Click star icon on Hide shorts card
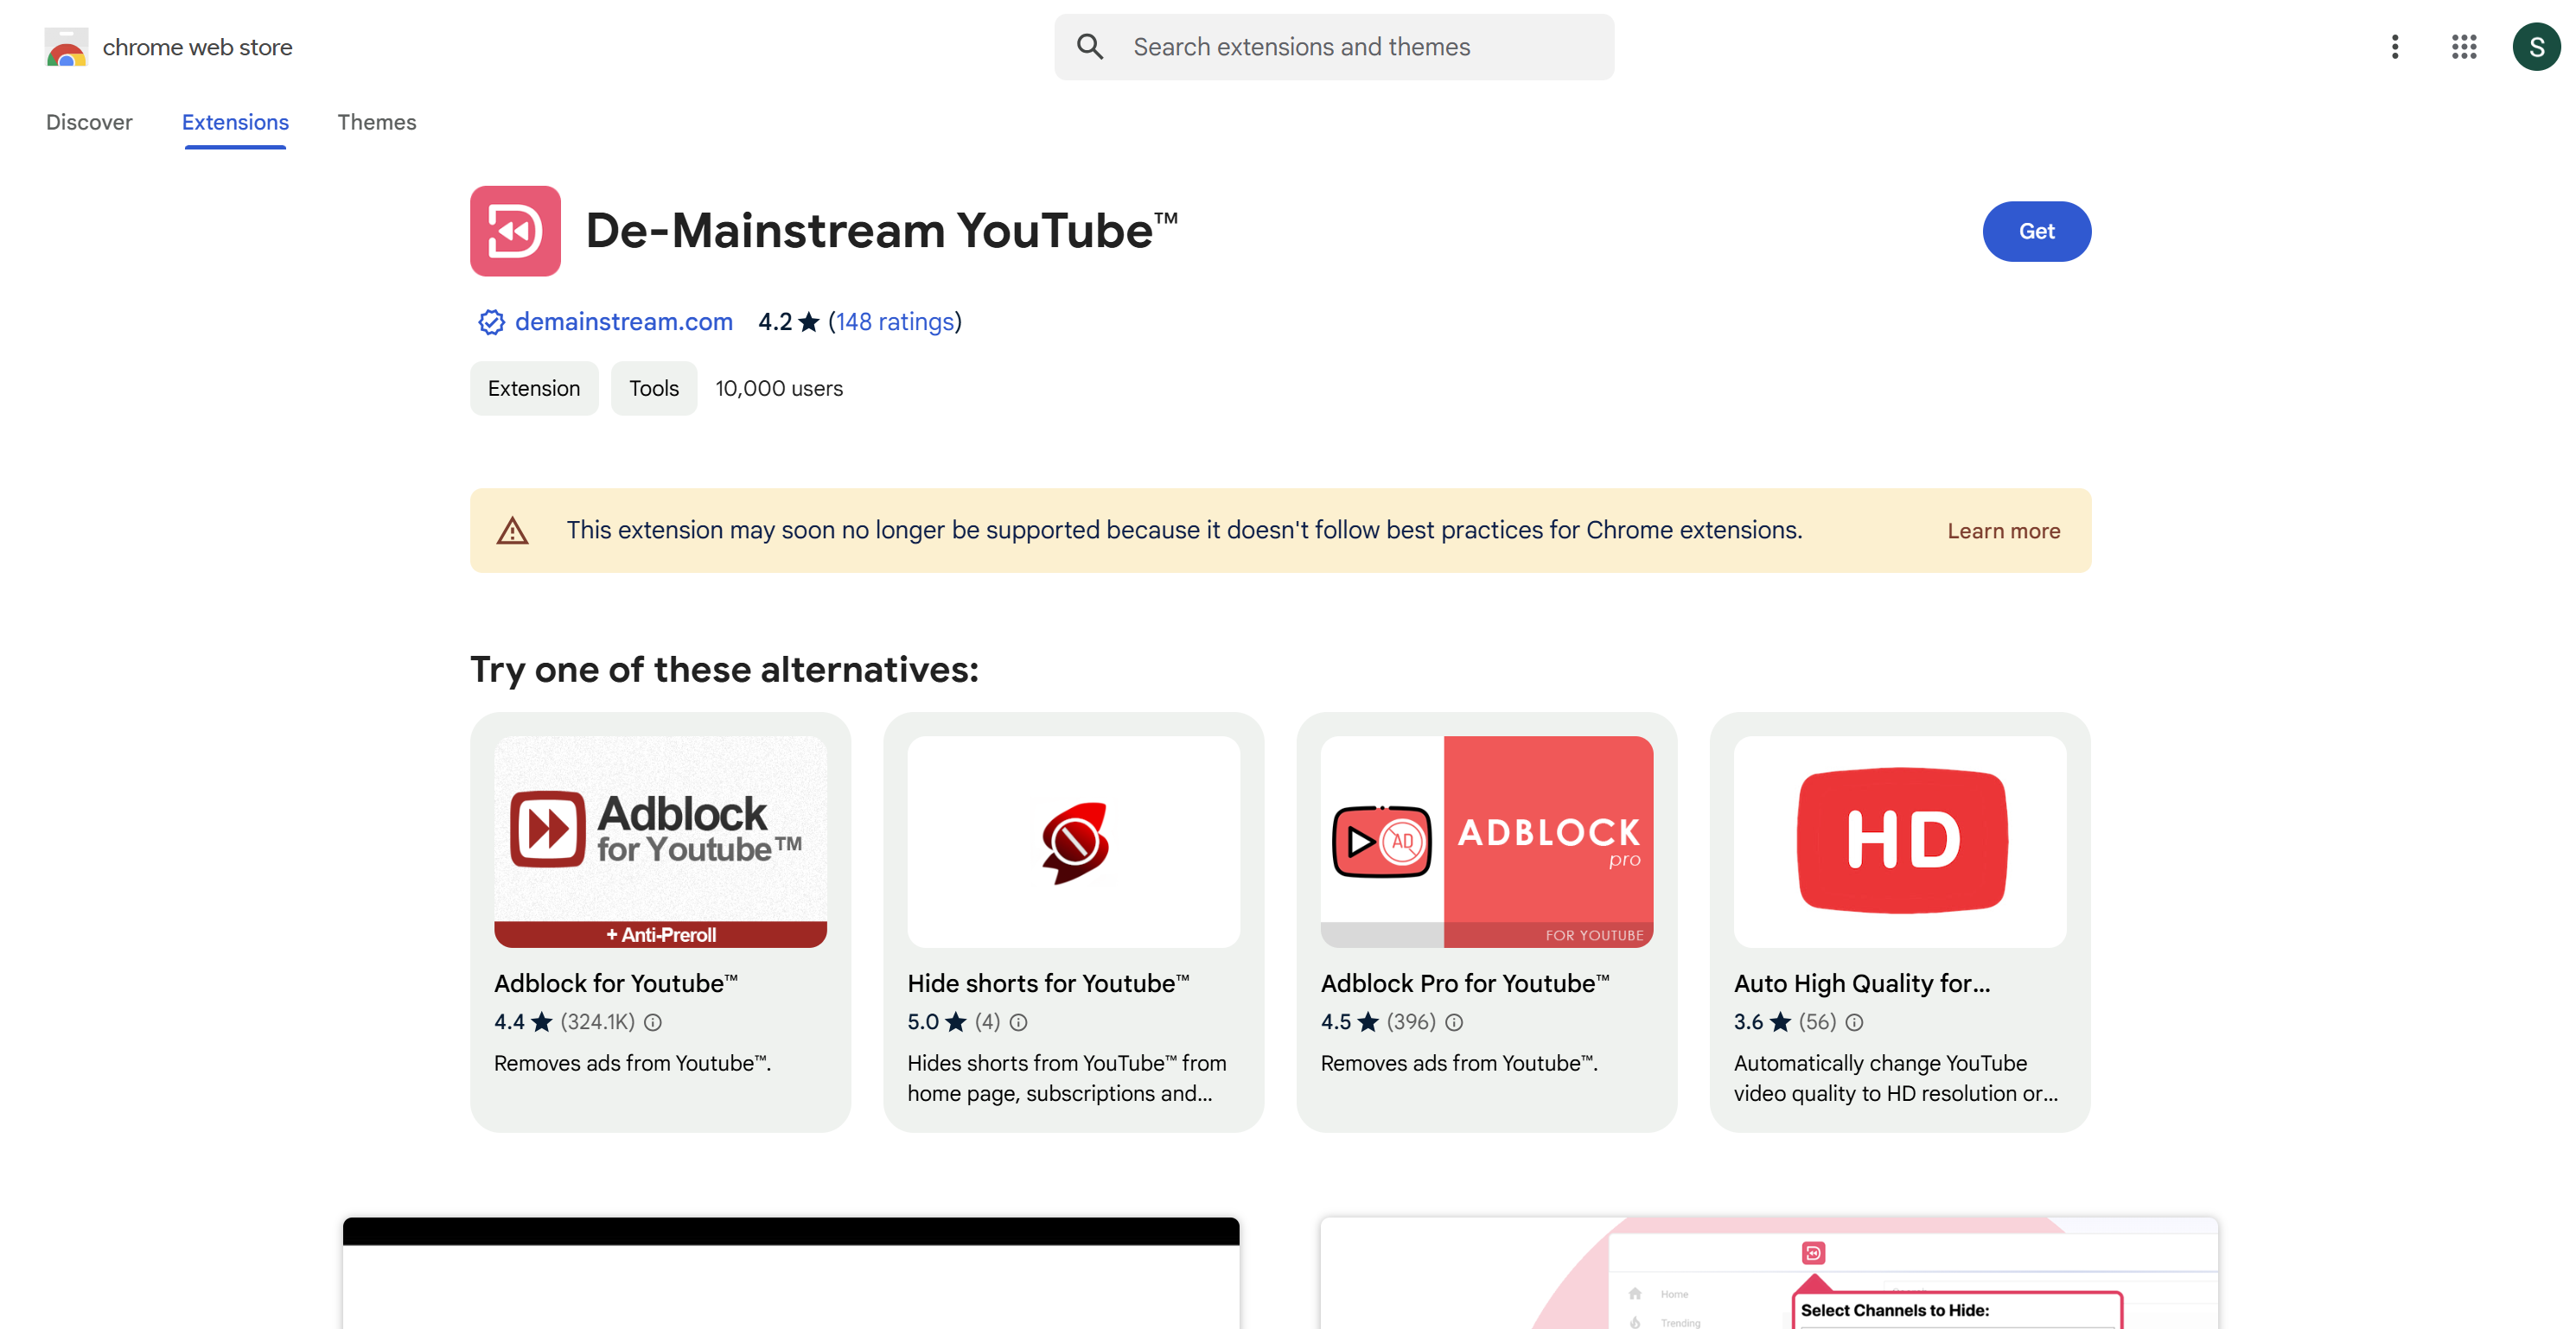Screen dimensions: 2576x1329 [956, 1022]
